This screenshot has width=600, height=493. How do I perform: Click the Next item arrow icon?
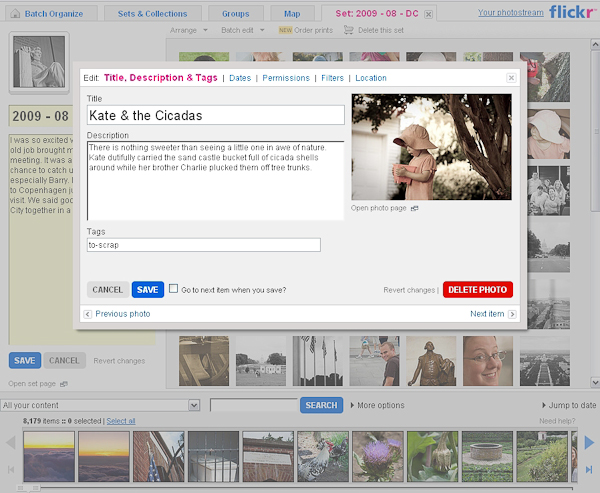click(513, 314)
